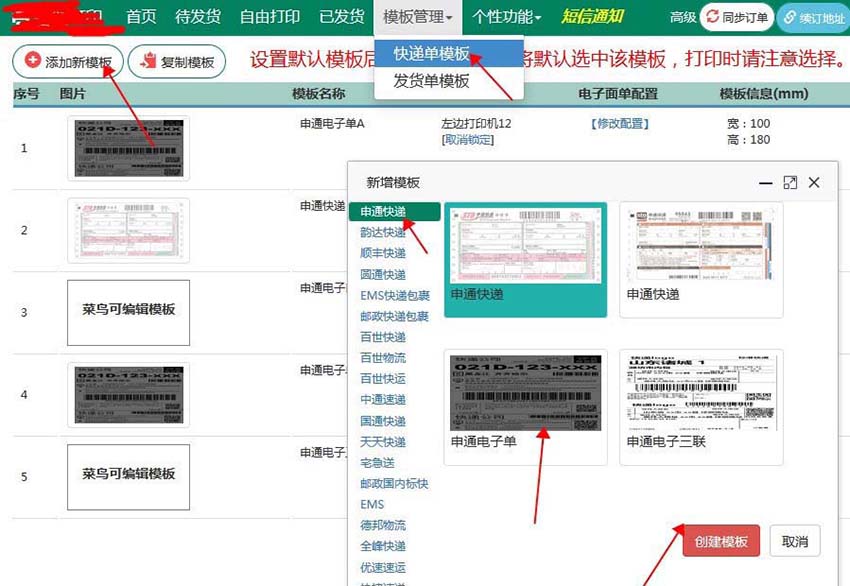The image size is (850, 586).
Task: Click the 添加新模板 plus icon button
Action: (x=68, y=62)
